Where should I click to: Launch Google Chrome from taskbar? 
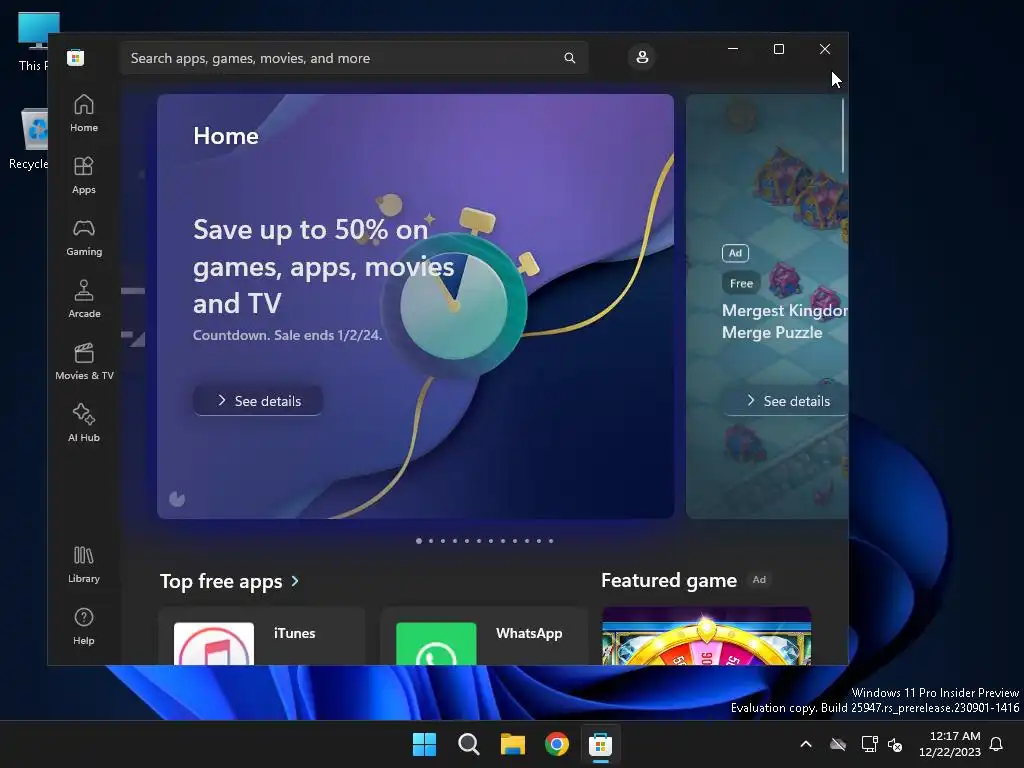pyautogui.click(x=556, y=744)
